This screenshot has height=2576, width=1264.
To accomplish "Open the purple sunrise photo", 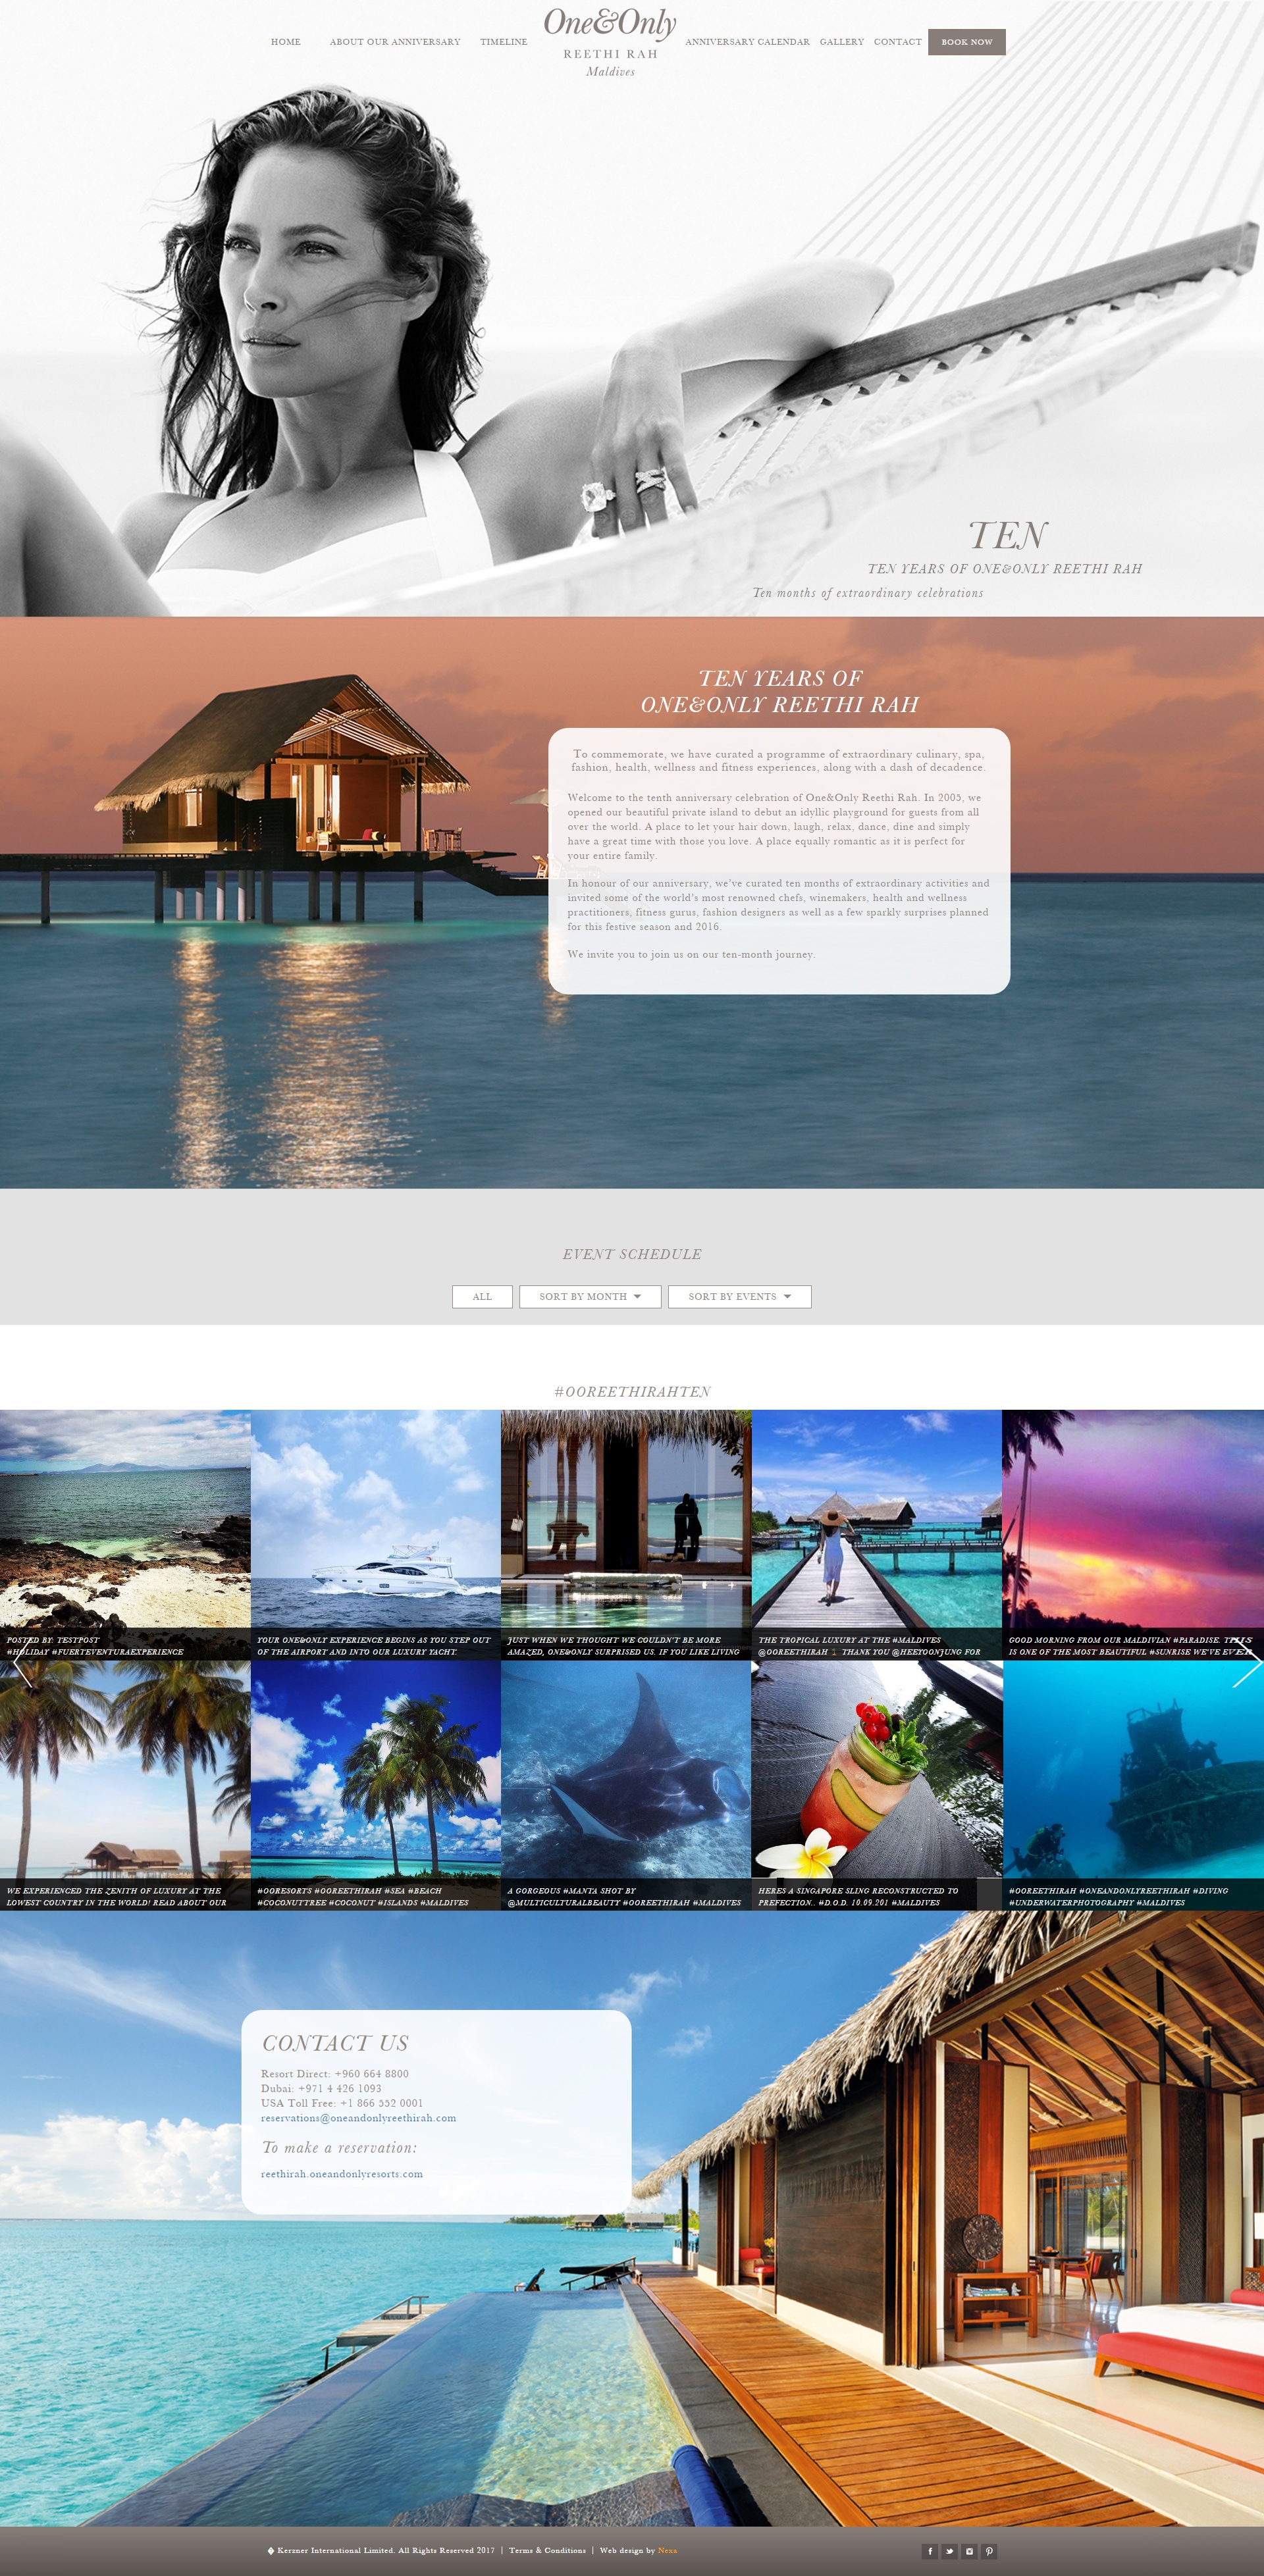I will (x=1133, y=1535).
